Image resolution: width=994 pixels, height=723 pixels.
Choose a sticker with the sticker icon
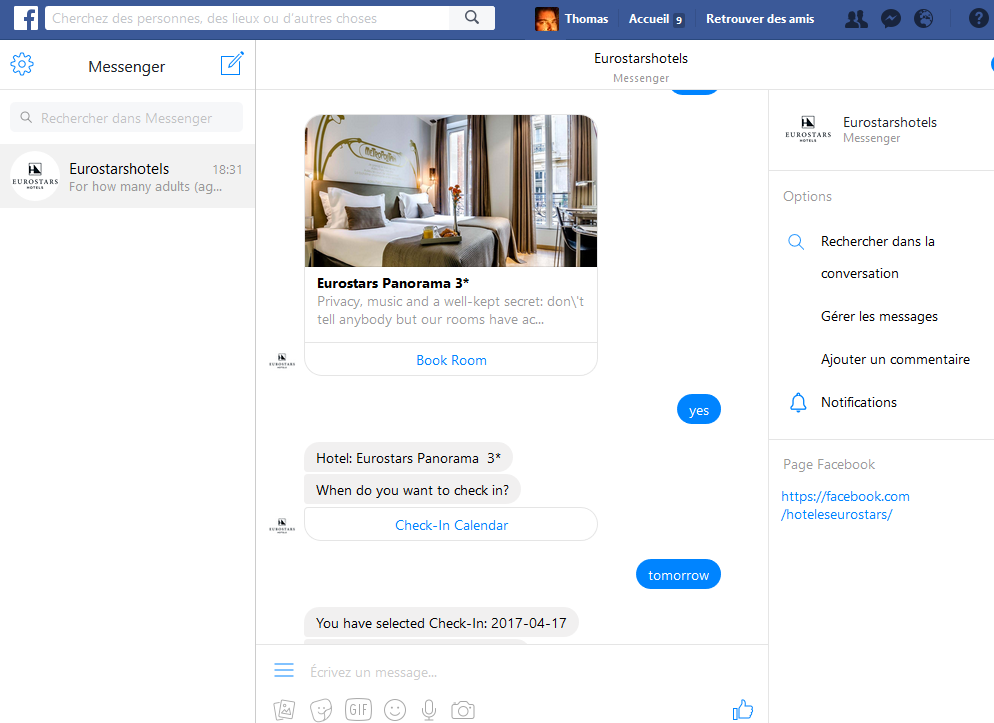(321, 710)
